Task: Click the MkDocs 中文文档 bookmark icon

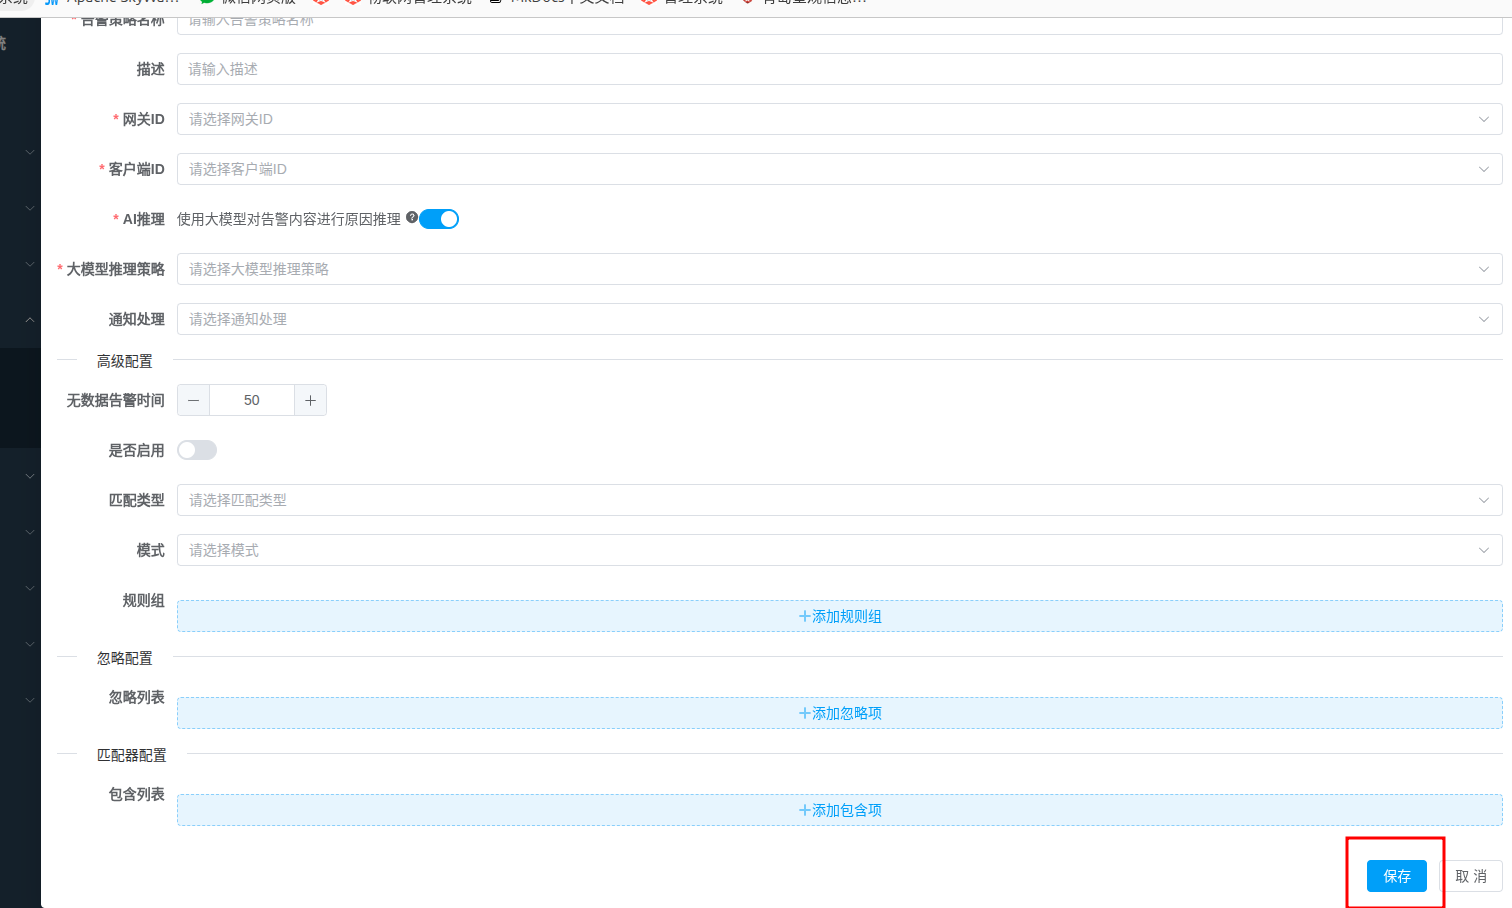Action: (495, 2)
